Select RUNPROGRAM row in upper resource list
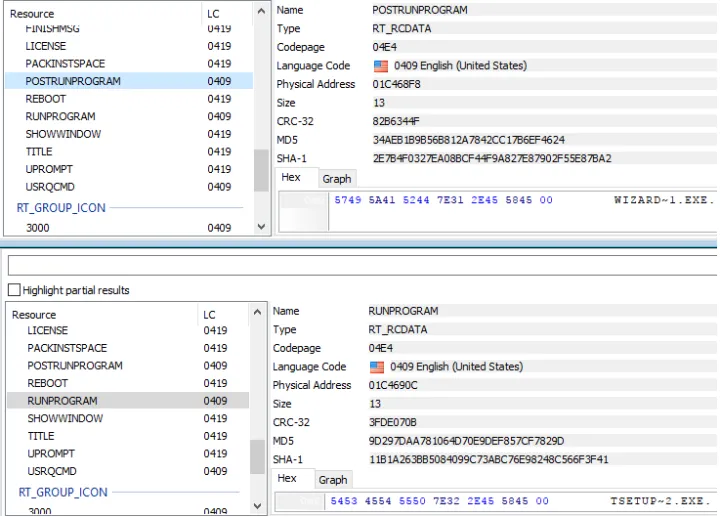 click(x=129, y=116)
